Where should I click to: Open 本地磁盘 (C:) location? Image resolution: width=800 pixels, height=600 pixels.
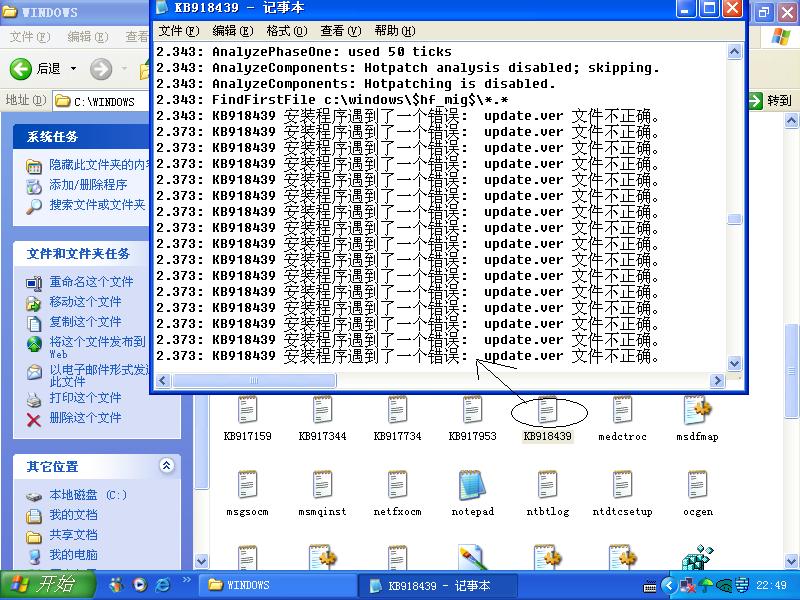(88, 495)
